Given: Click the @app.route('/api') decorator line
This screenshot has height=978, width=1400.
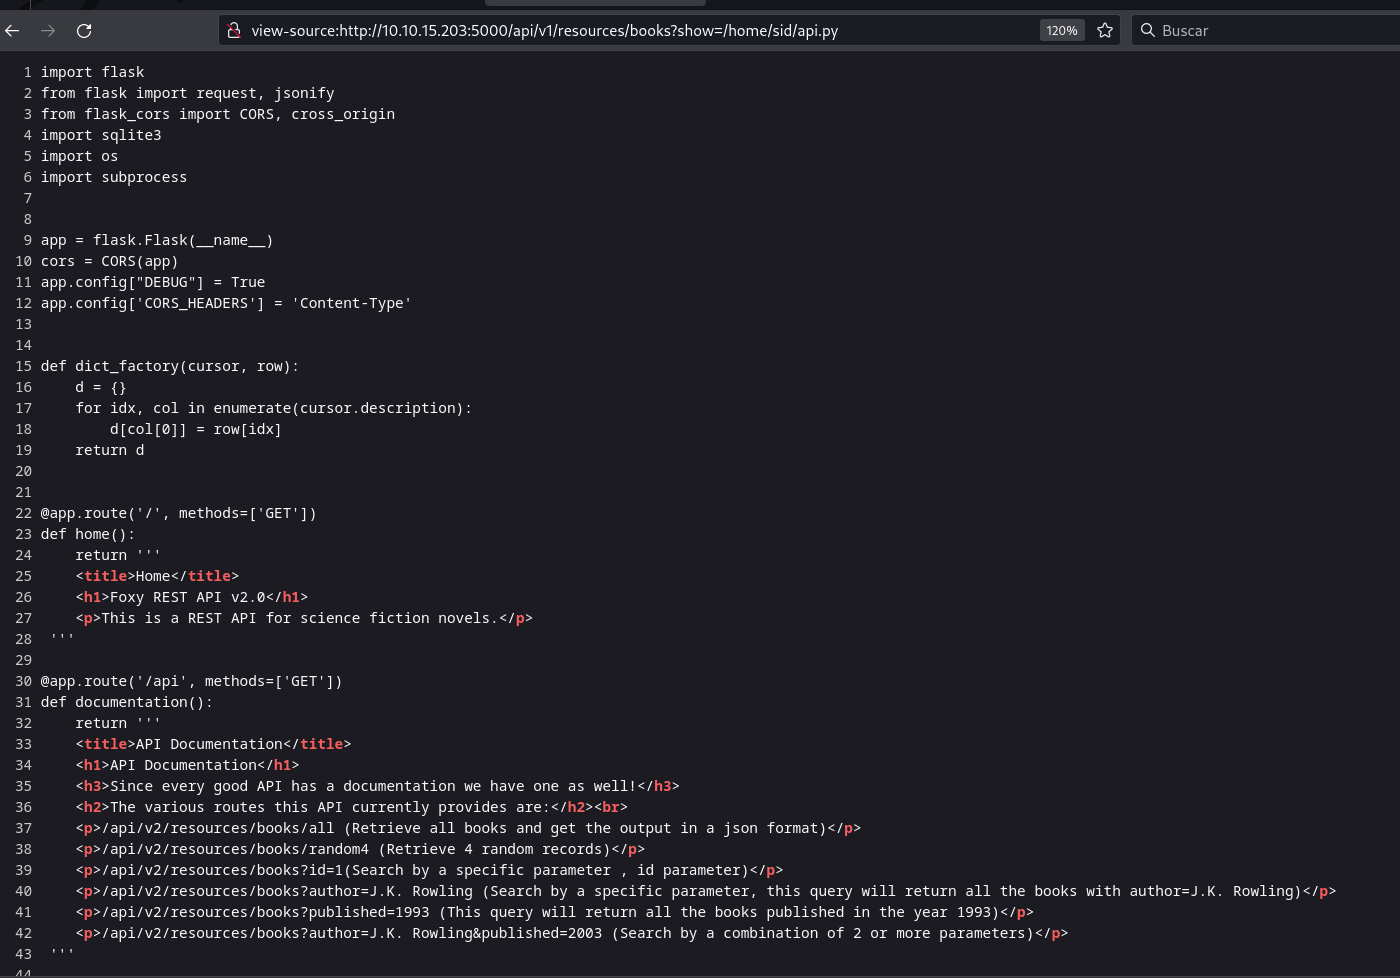Looking at the screenshot, I should (x=191, y=682).
